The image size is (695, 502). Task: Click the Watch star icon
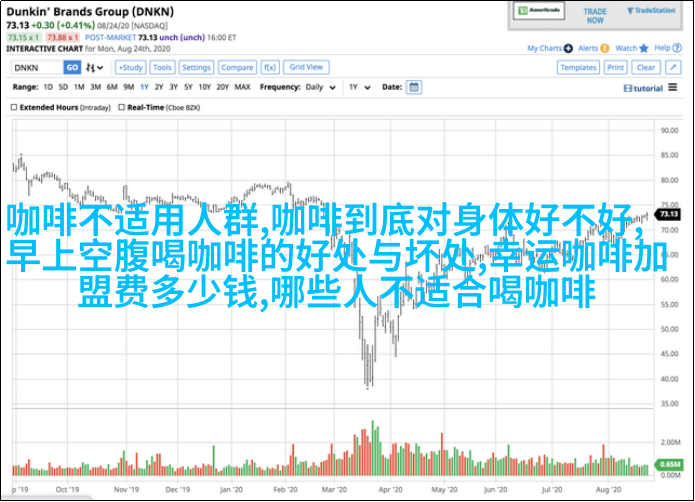pyautogui.click(x=644, y=48)
